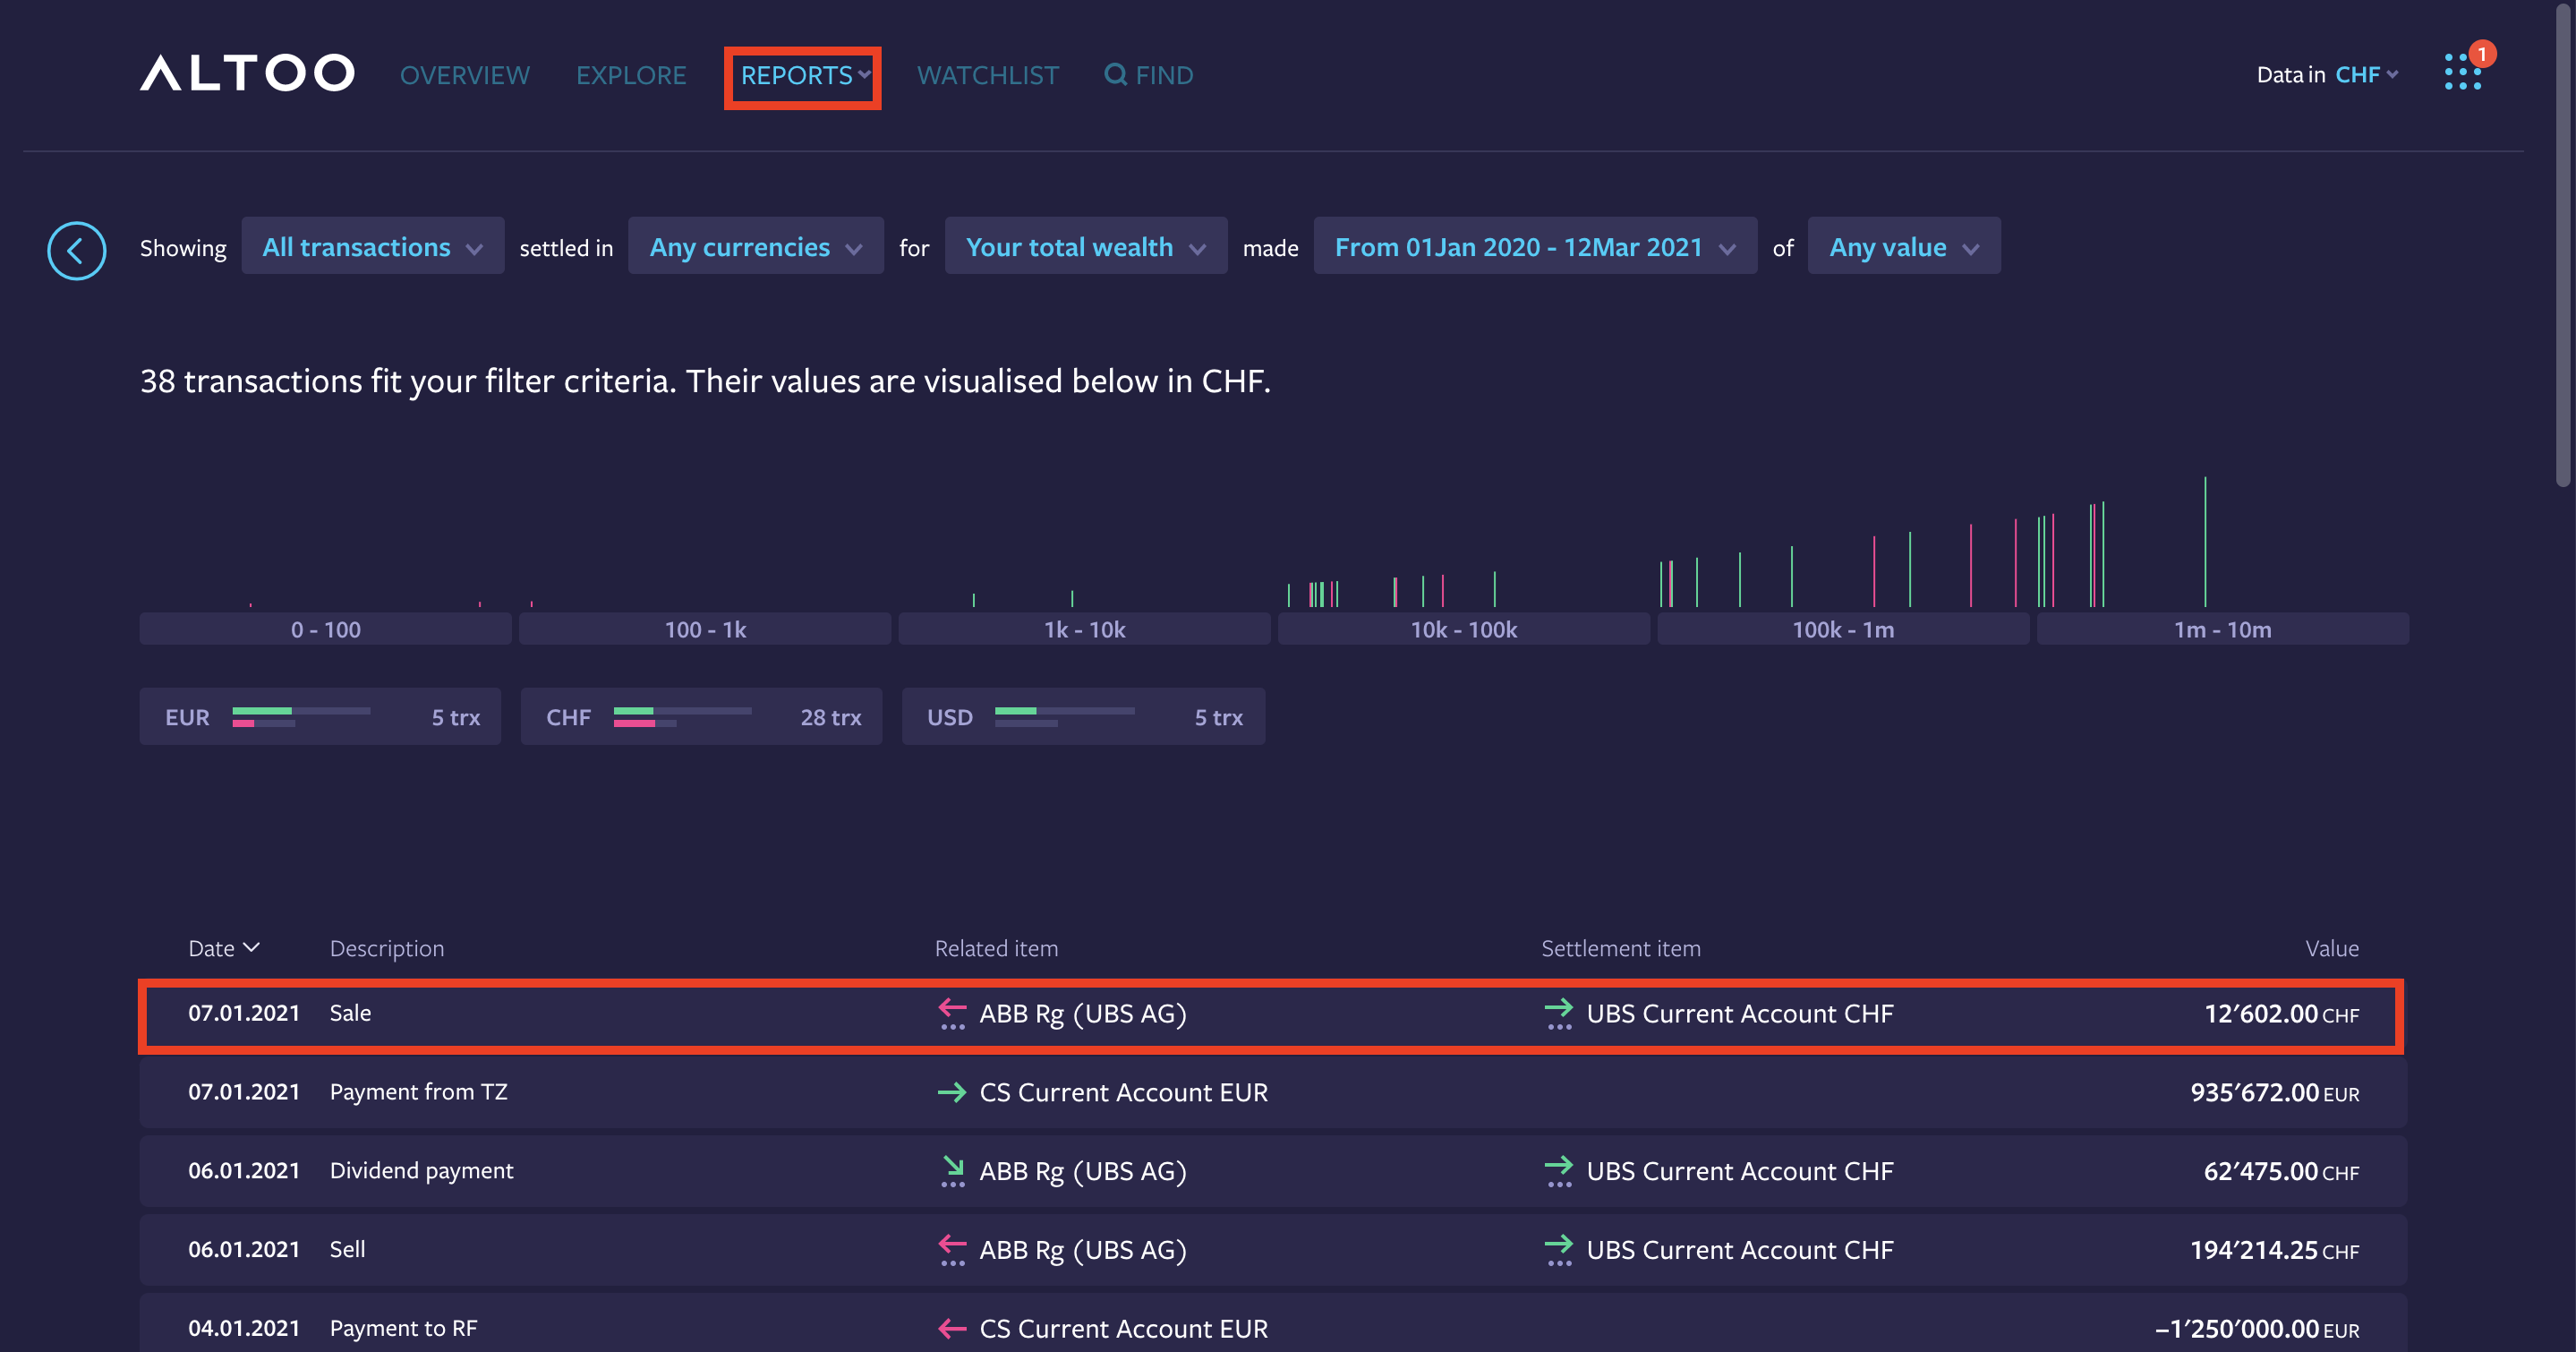The height and width of the screenshot is (1352, 2576).
Task: Open the WATCHLIST tab
Action: click(987, 75)
